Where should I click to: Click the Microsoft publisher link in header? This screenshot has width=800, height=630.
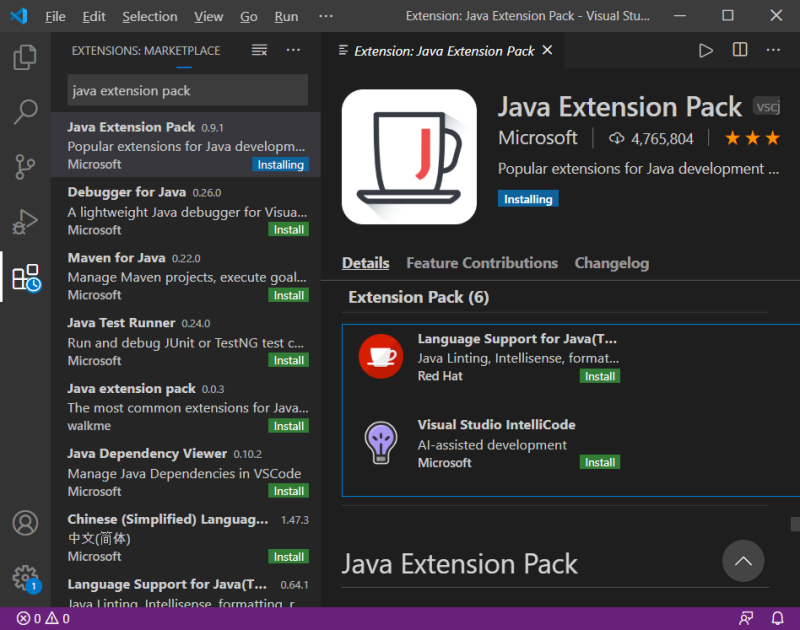point(538,138)
